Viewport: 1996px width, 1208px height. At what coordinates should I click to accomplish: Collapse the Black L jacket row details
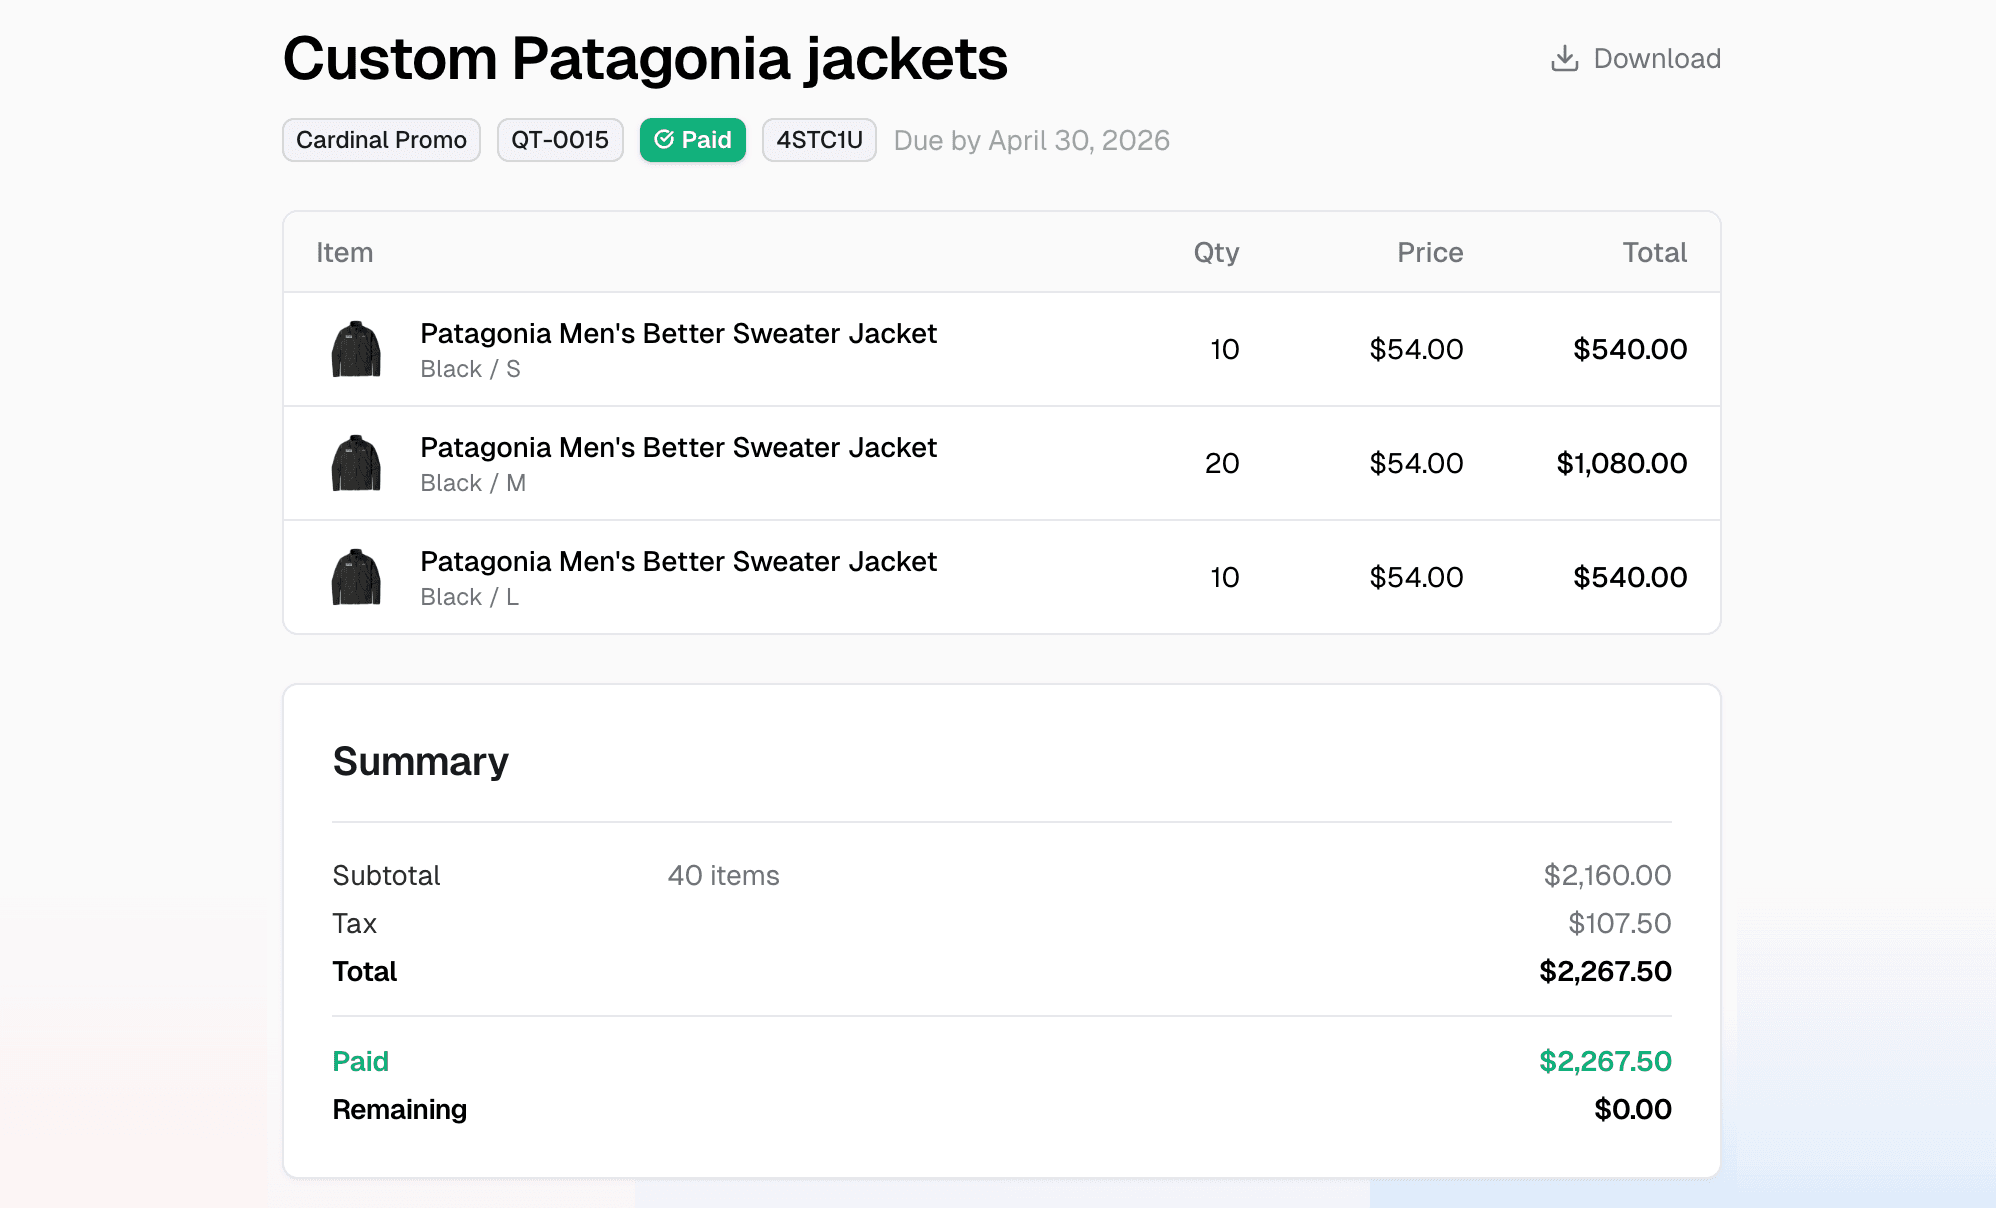click(x=678, y=561)
